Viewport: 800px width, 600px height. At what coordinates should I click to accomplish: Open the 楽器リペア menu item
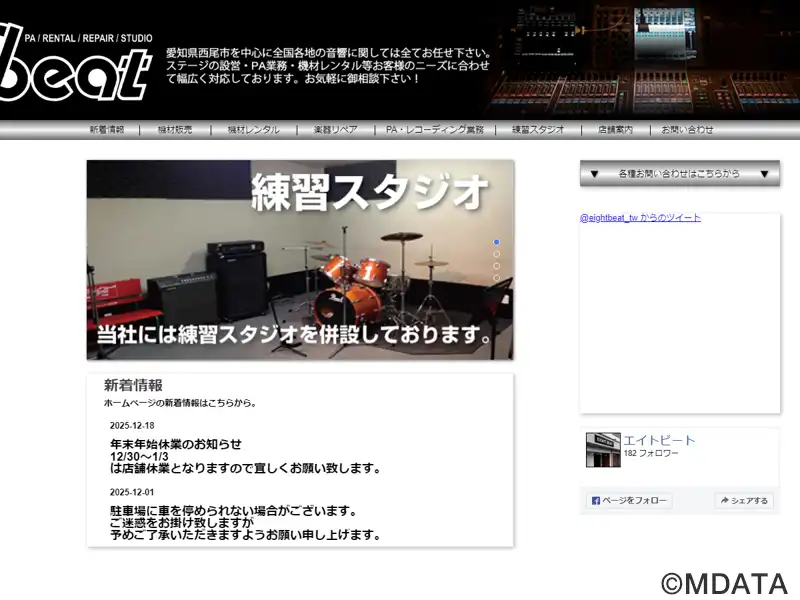click(x=335, y=130)
